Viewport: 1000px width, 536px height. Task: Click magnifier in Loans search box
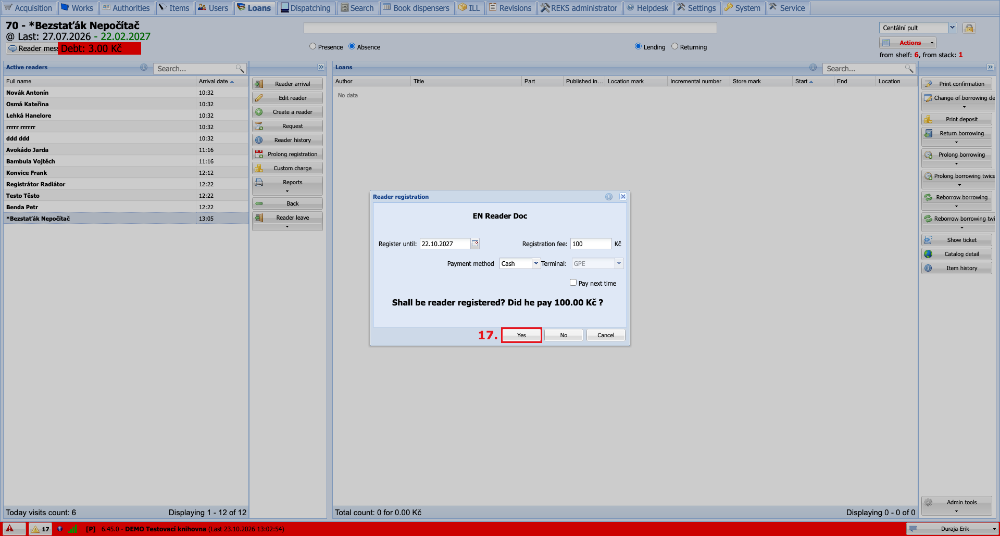pos(909,68)
